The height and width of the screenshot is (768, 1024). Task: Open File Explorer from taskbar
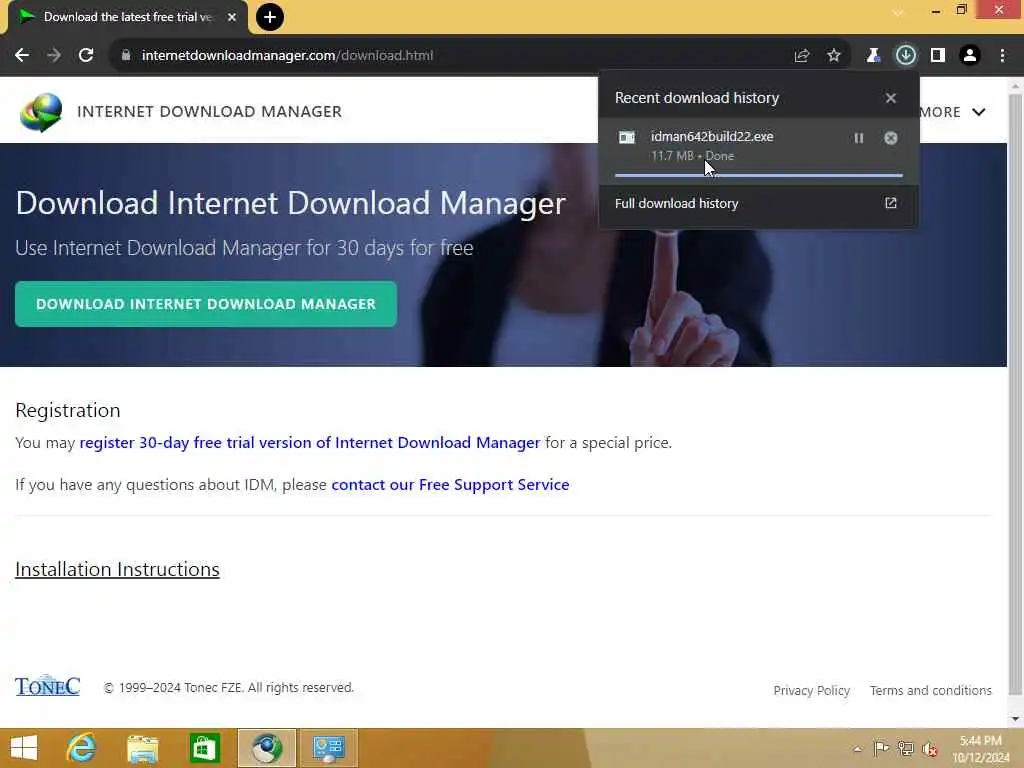(142, 748)
